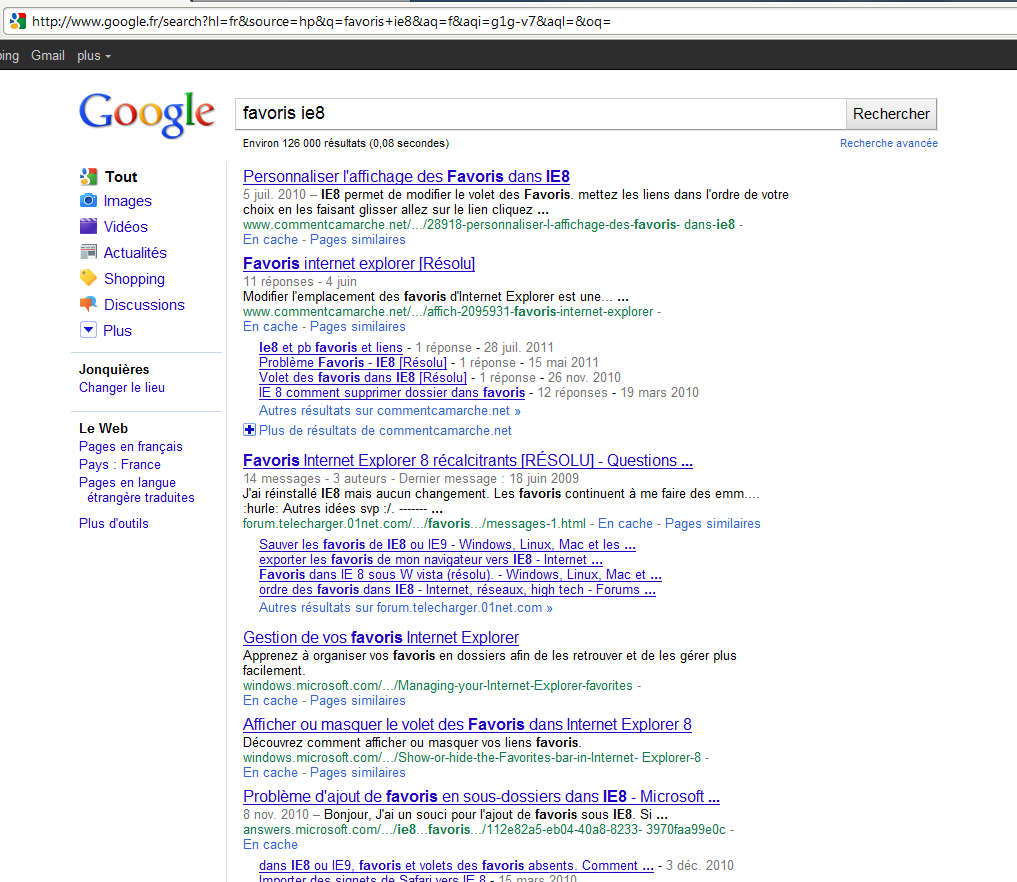1017x882 pixels.
Task: Open Personnaliser l'affichage des Favoris dans IE8
Action: coord(406,176)
